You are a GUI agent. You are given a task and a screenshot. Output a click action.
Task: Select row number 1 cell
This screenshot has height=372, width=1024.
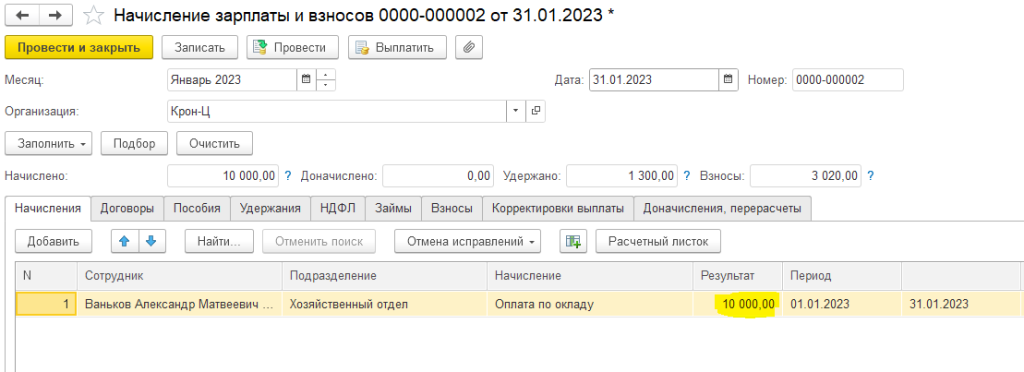tap(46, 304)
